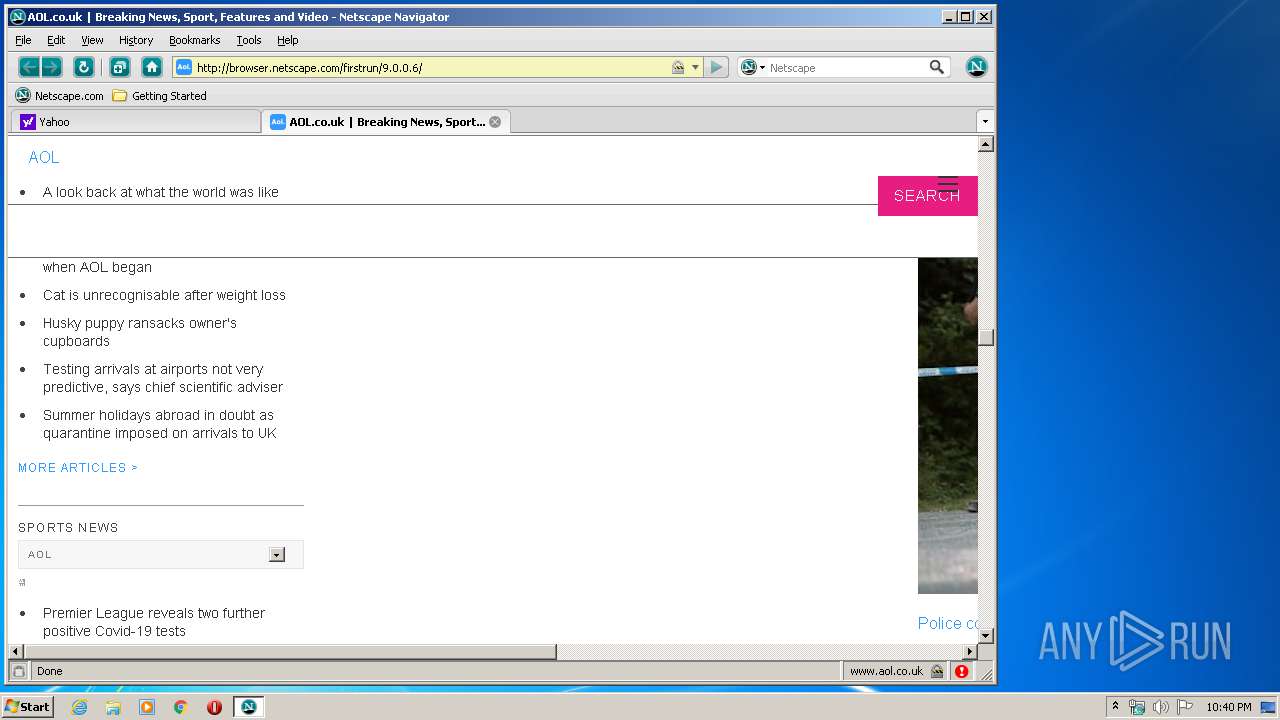Open the Getting Started bookmarks folder
1280x720 pixels.
click(x=159, y=96)
